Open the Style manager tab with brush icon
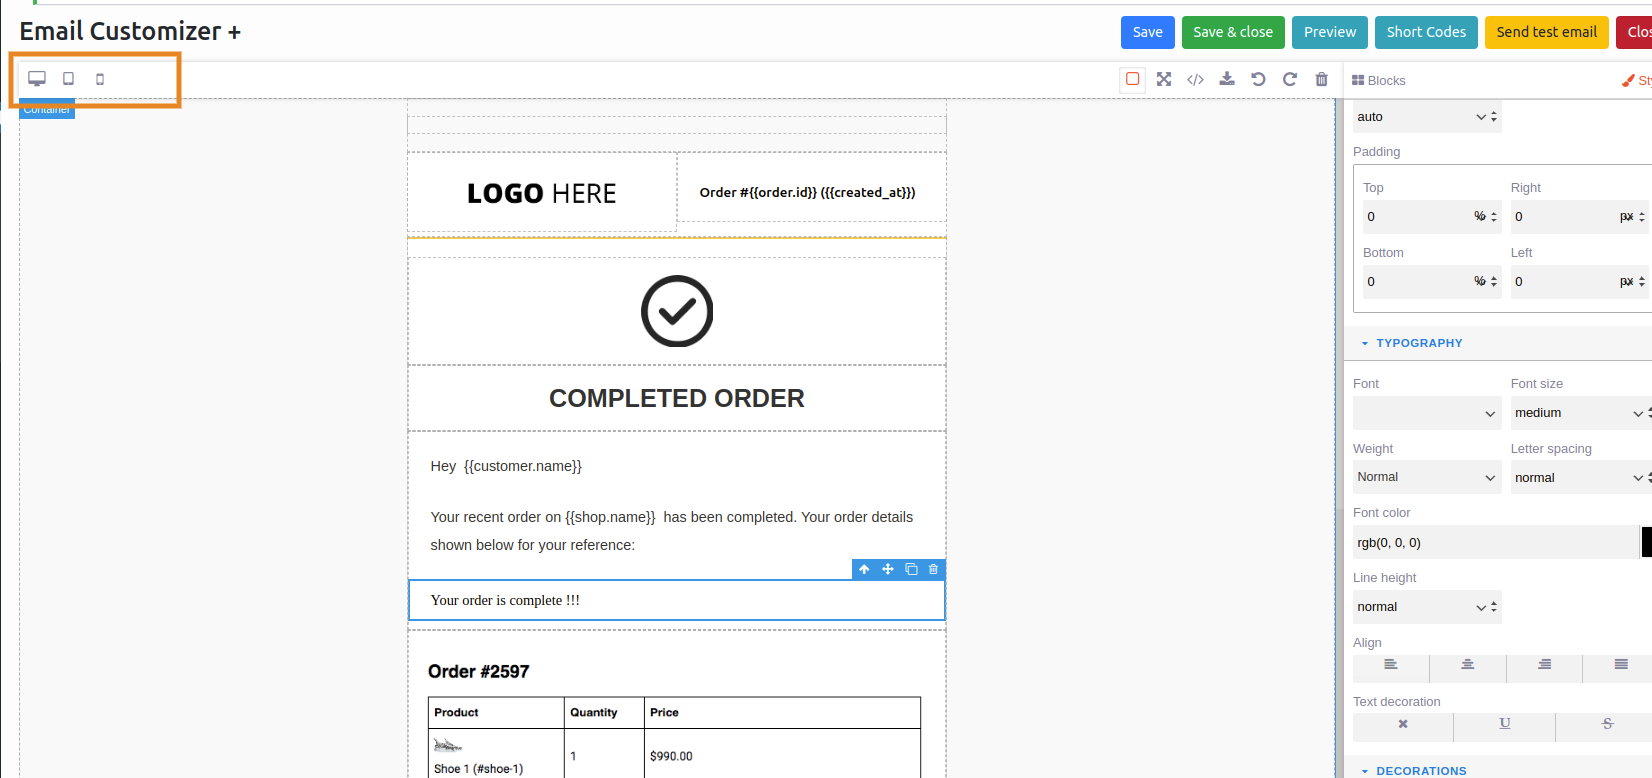This screenshot has height=778, width=1652. click(1637, 80)
